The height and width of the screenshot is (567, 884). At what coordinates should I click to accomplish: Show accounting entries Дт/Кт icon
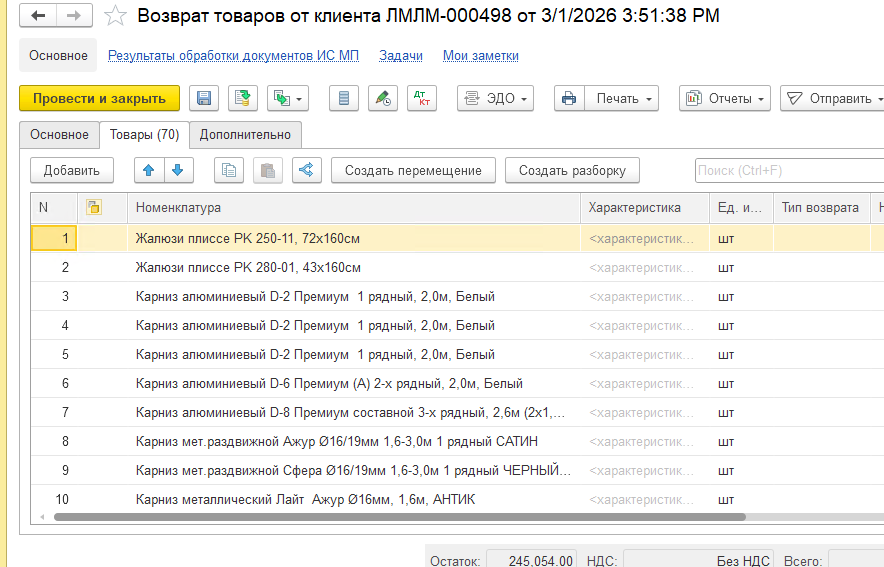pos(422,99)
